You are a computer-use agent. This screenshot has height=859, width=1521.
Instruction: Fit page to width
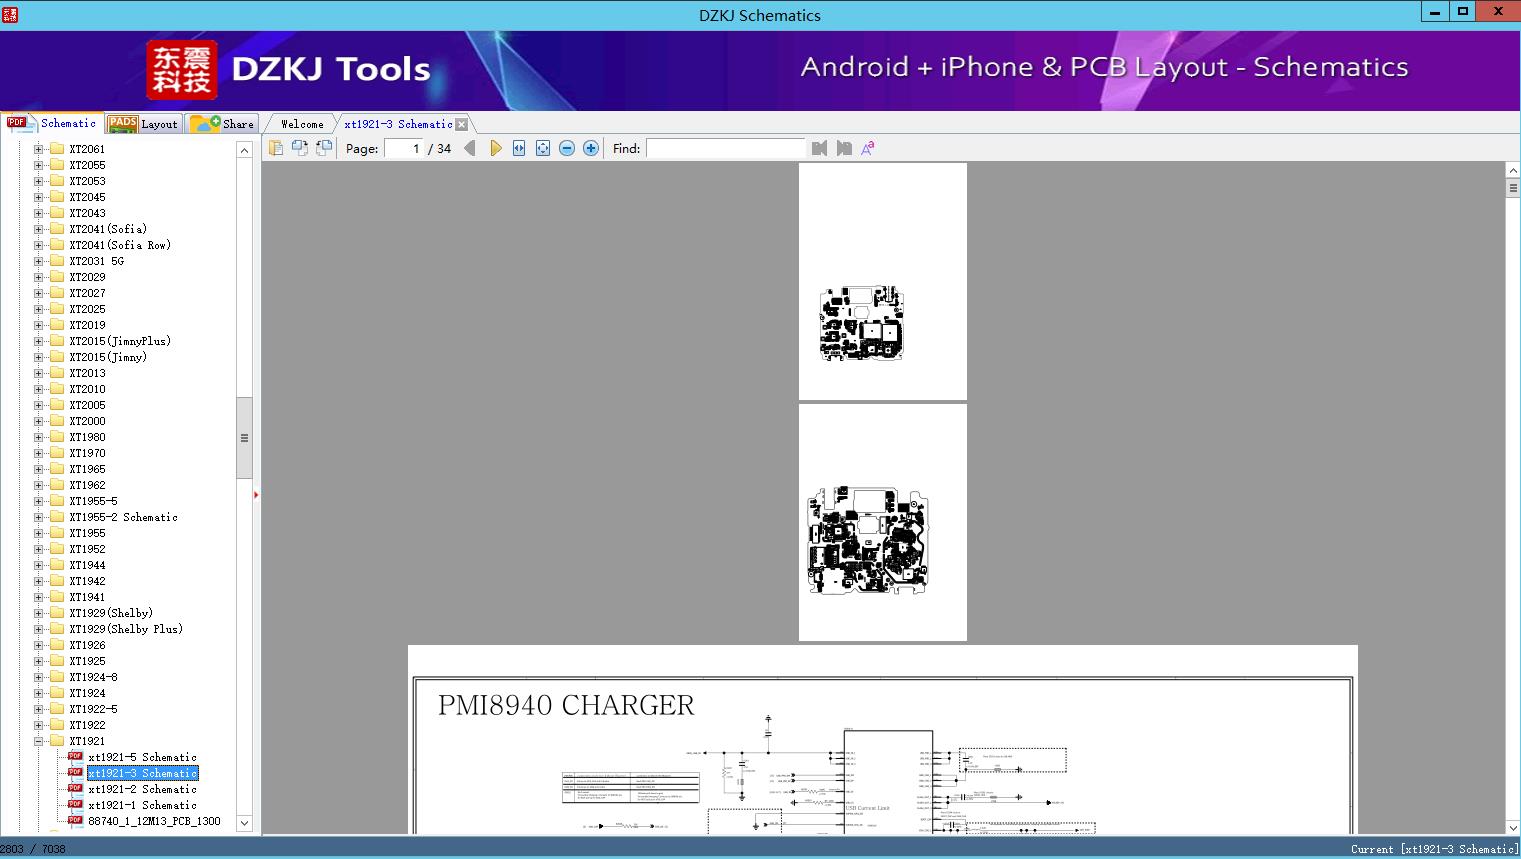point(519,148)
